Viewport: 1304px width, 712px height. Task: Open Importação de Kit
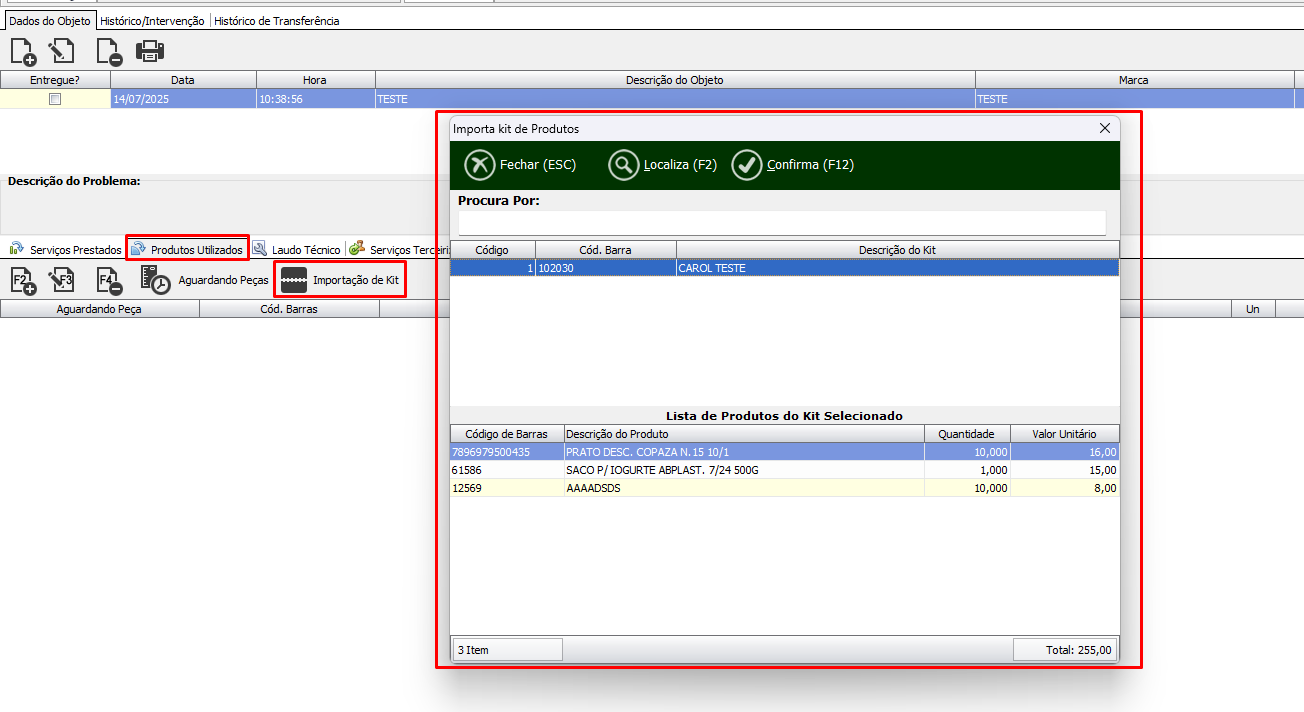[340, 281]
